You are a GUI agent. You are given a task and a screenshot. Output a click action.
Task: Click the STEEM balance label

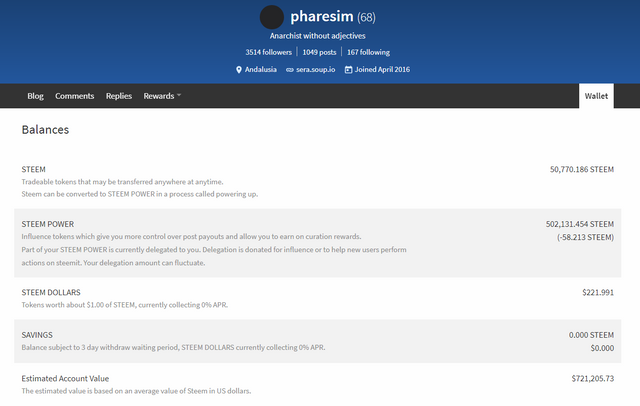pos(33,169)
